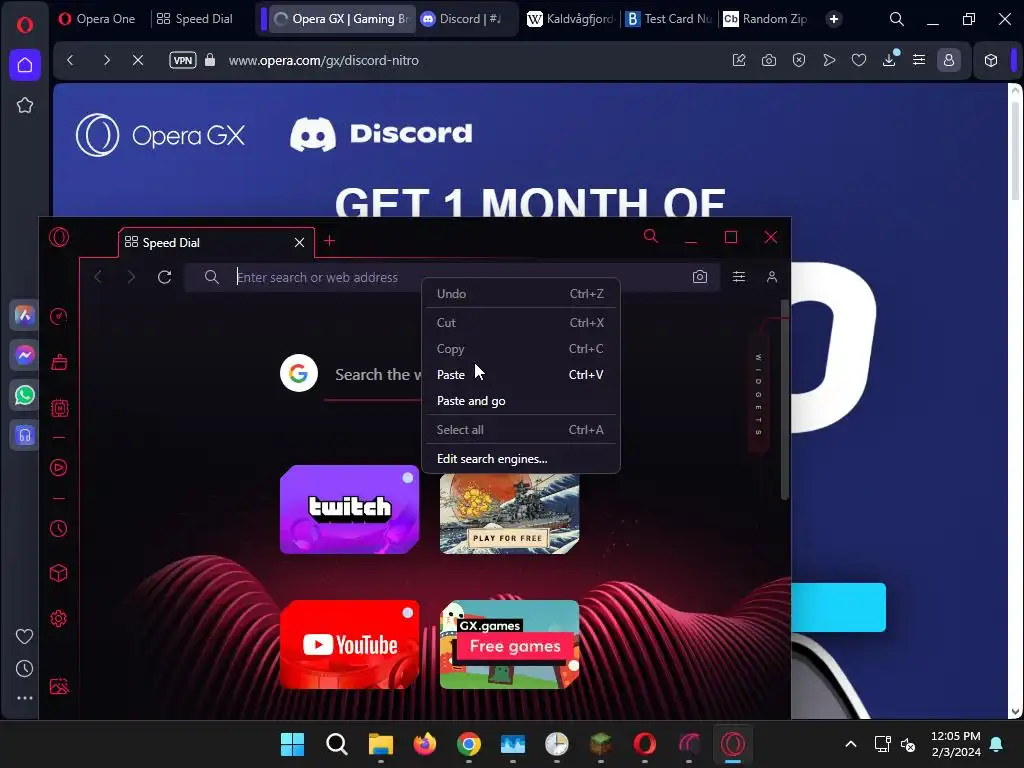Switch to the Random Zip tab
This screenshot has width=1024, height=768.
tap(765, 19)
